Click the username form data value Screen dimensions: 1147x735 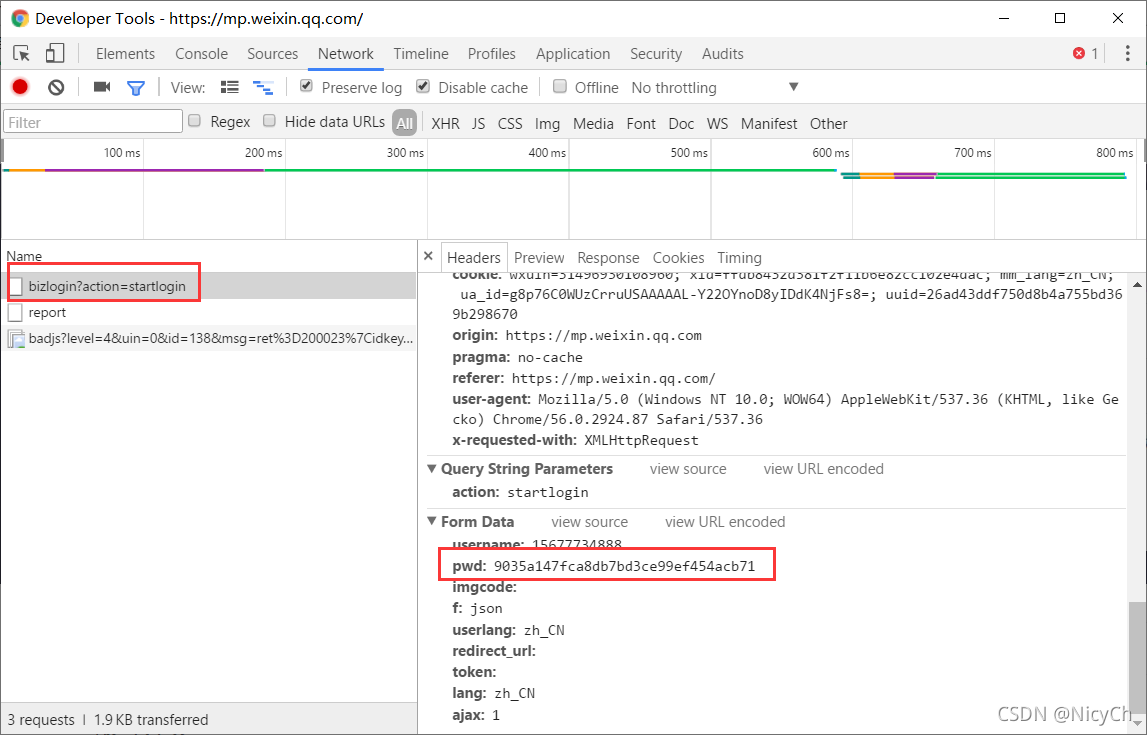[576, 545]
